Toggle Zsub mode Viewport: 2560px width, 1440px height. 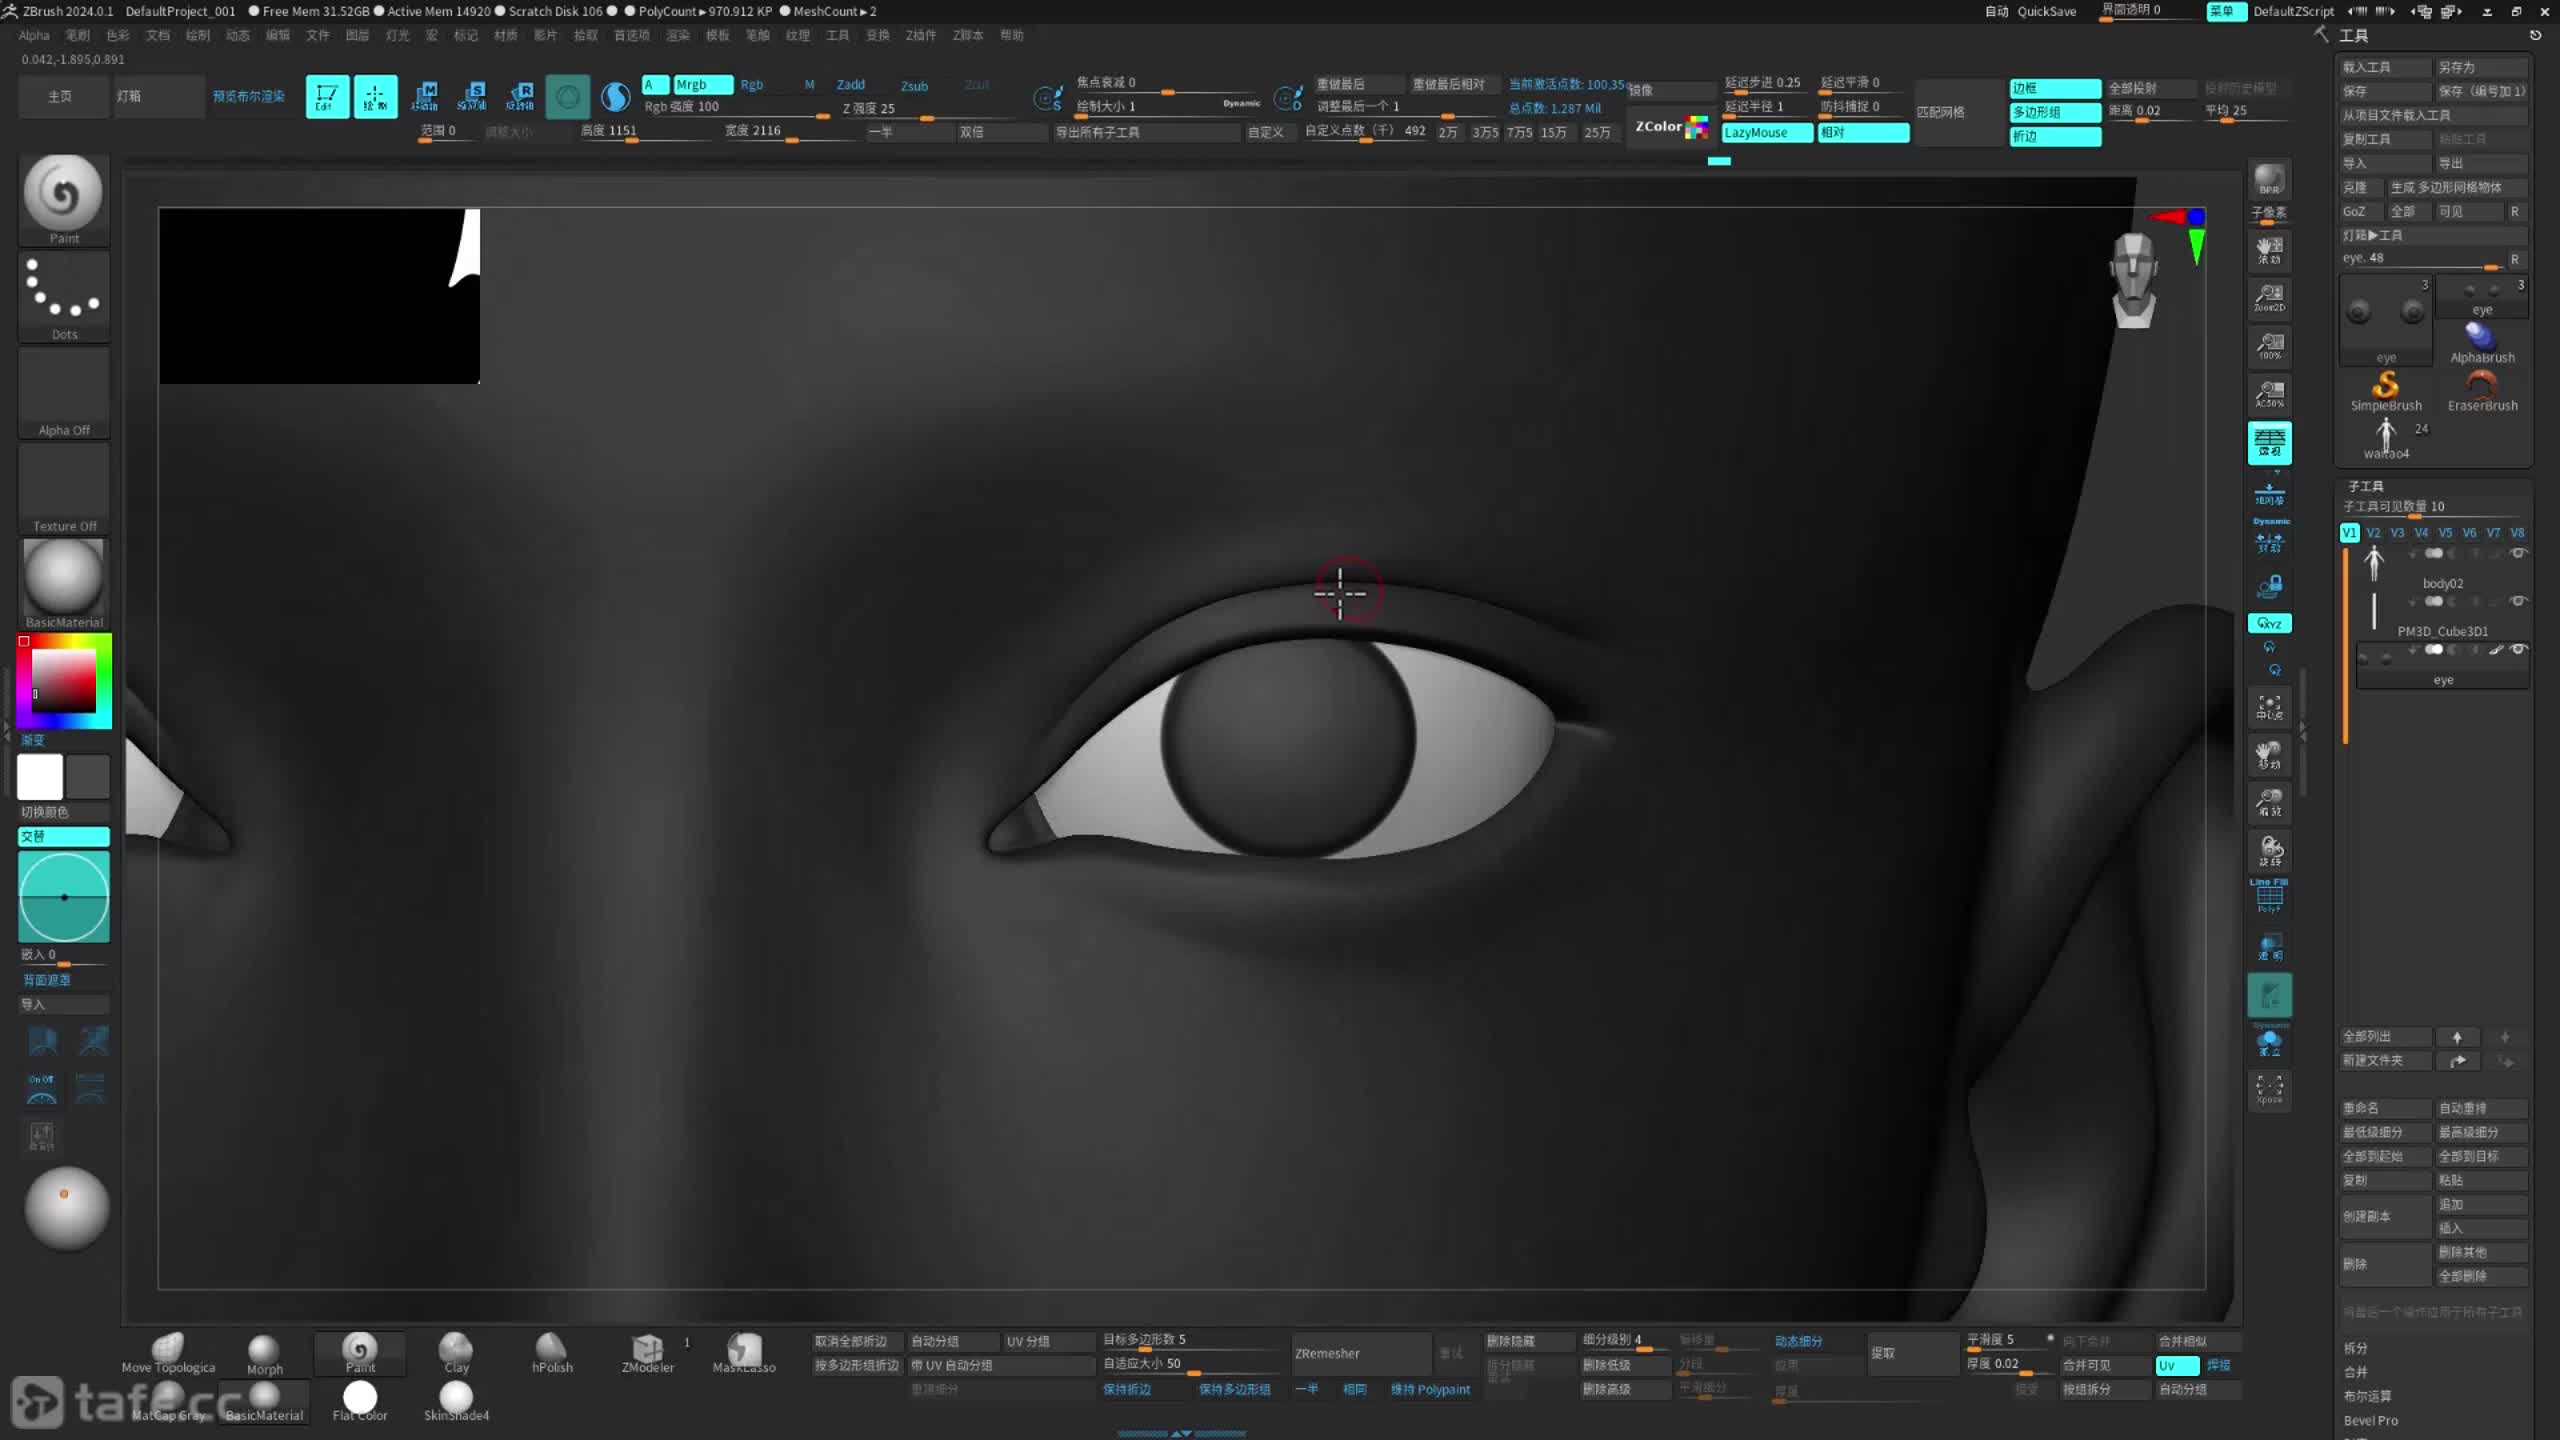pos(914,86)
